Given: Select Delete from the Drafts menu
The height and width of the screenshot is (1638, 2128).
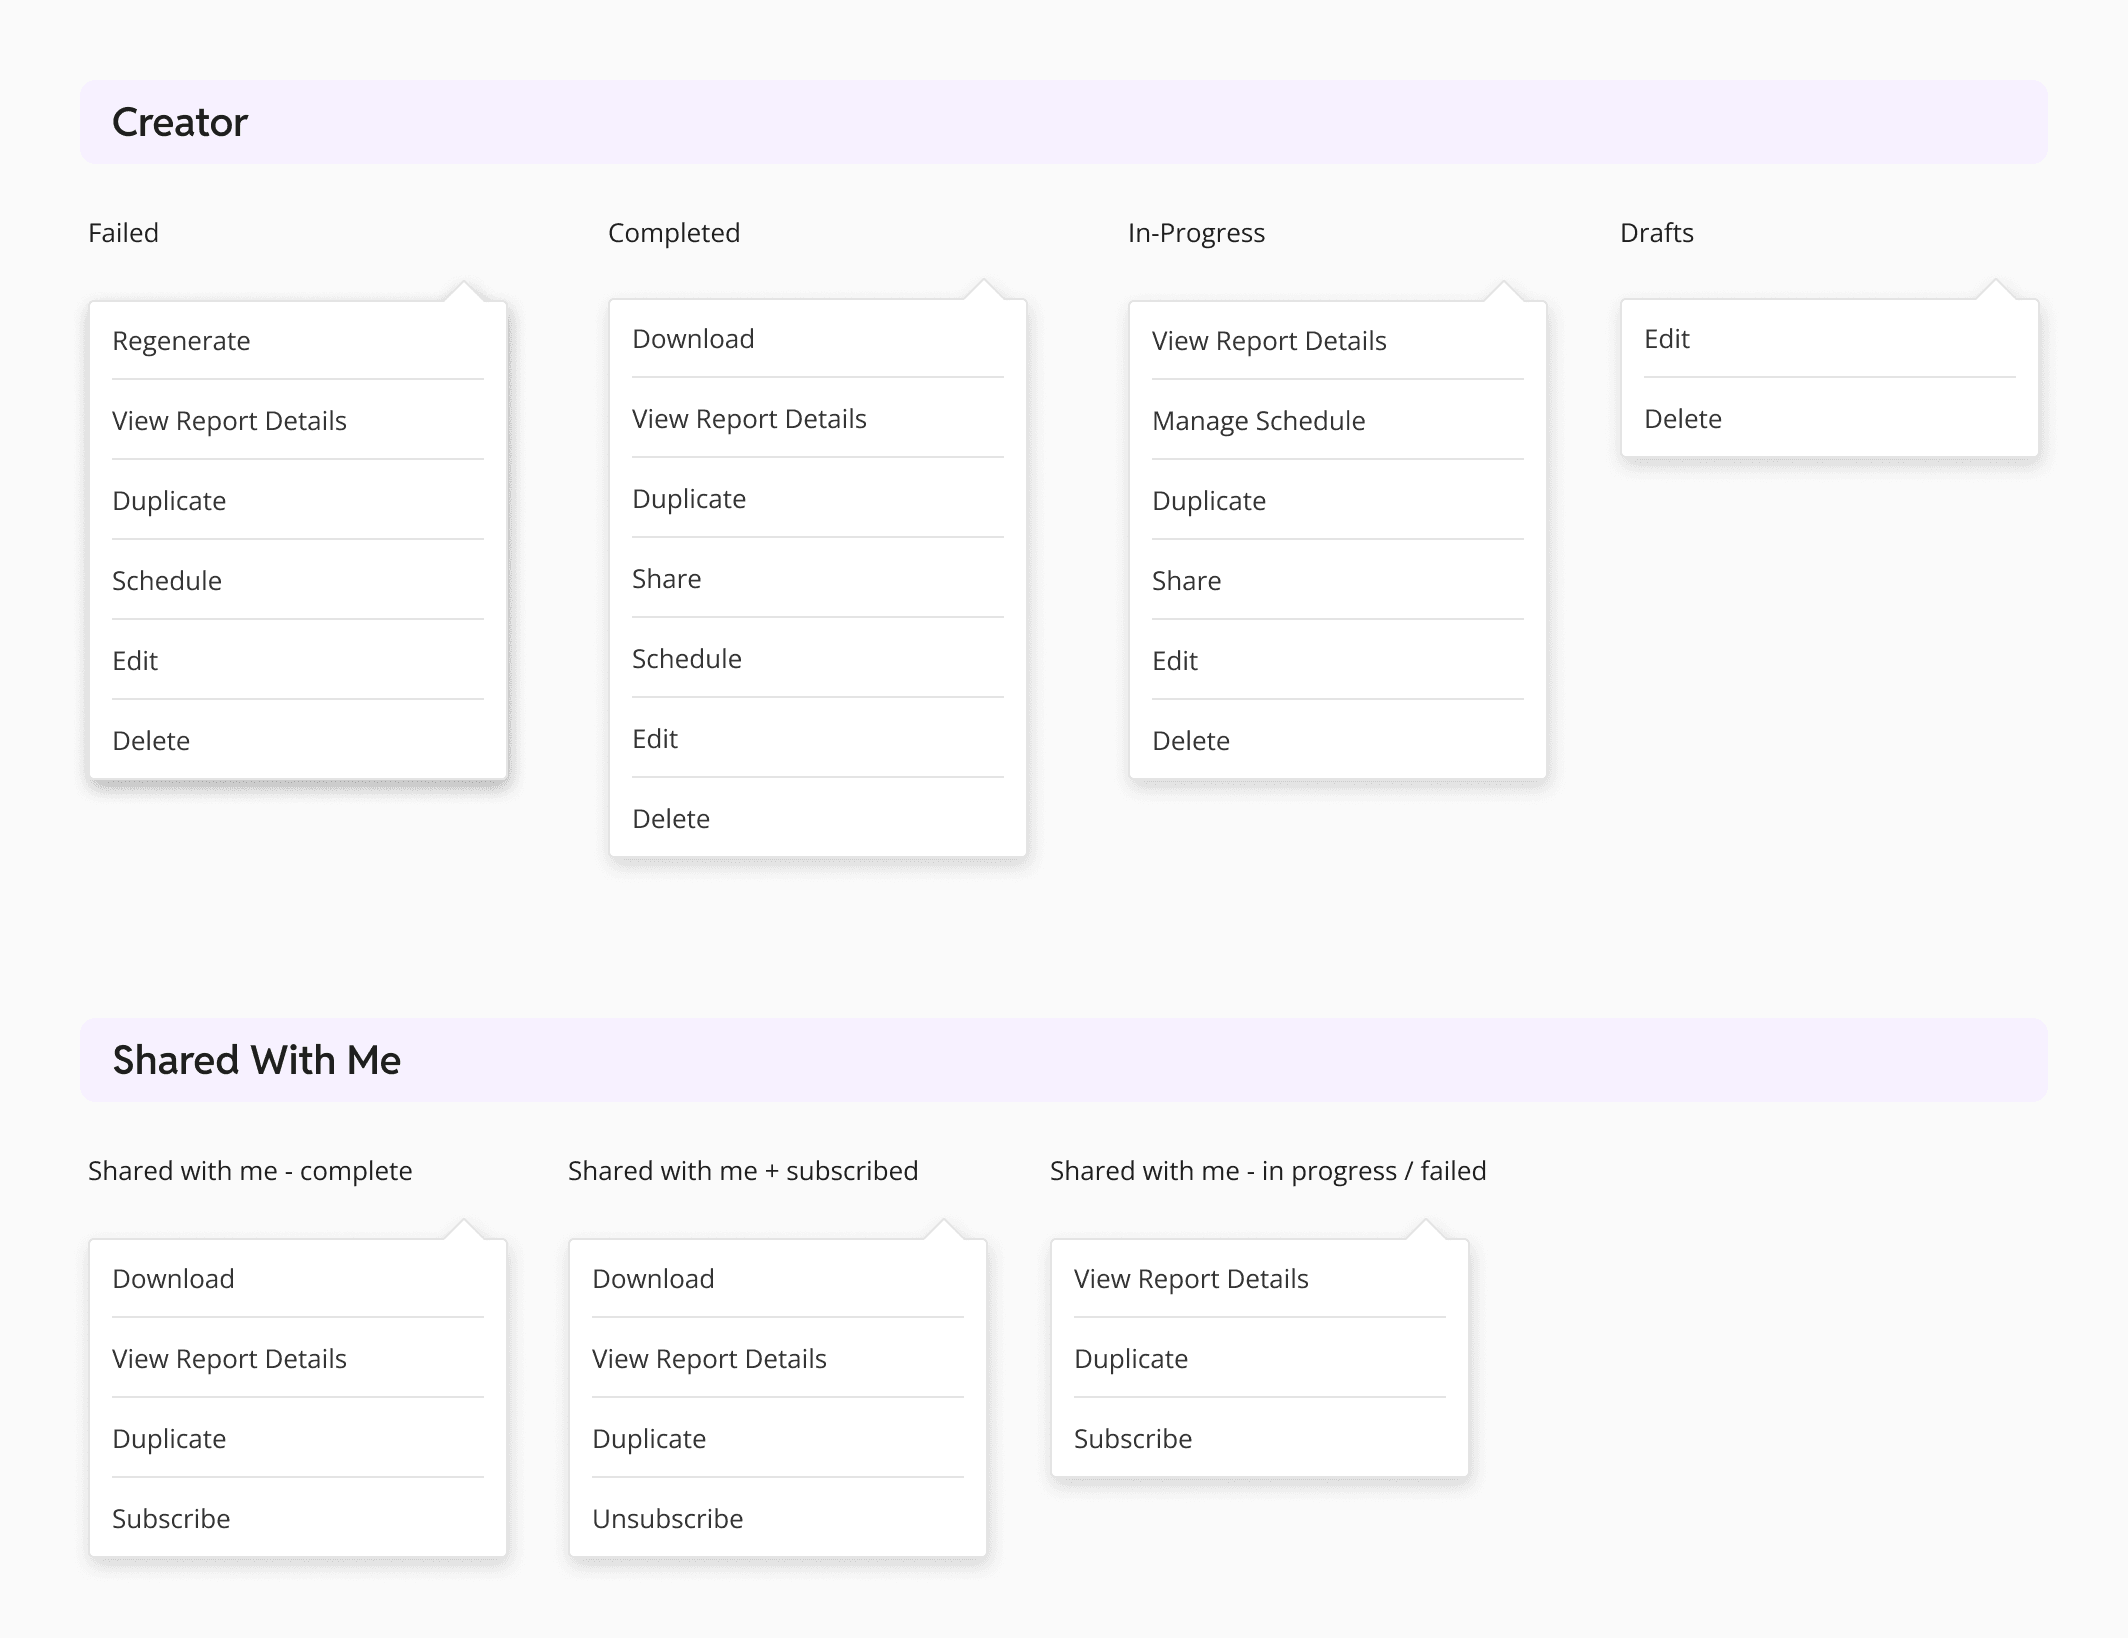Looking at the screenshot, I should [1683, 418].
